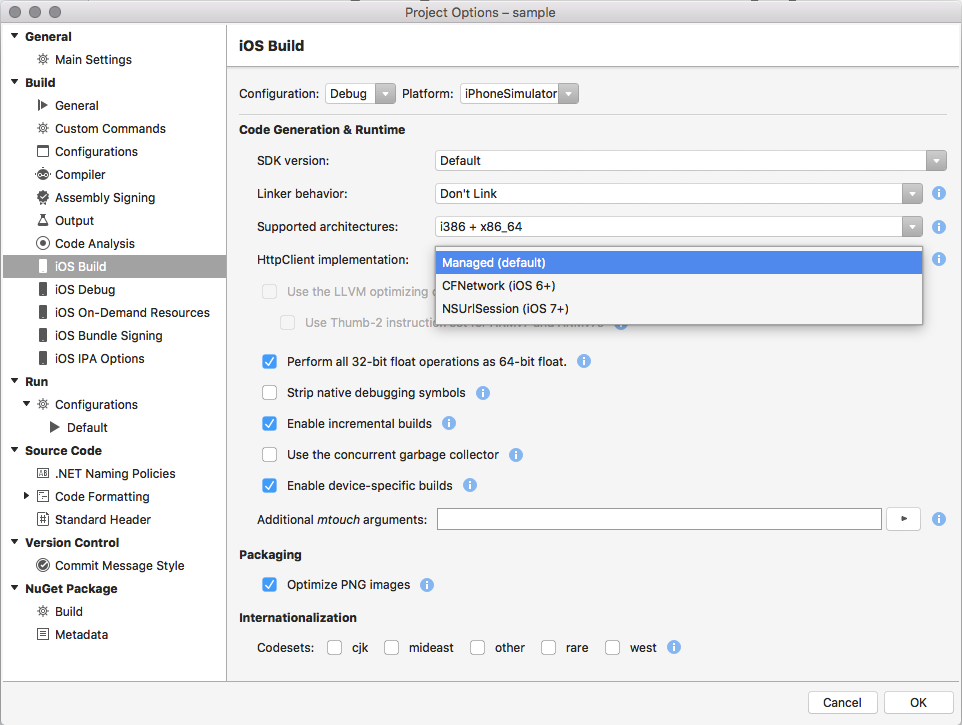962x725 pixels.
Task: Click the Cancel button
Action: (x=842, y=702)
